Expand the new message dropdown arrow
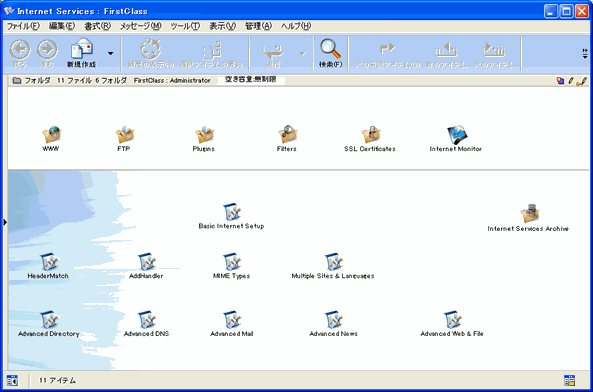 click(110, 54)
